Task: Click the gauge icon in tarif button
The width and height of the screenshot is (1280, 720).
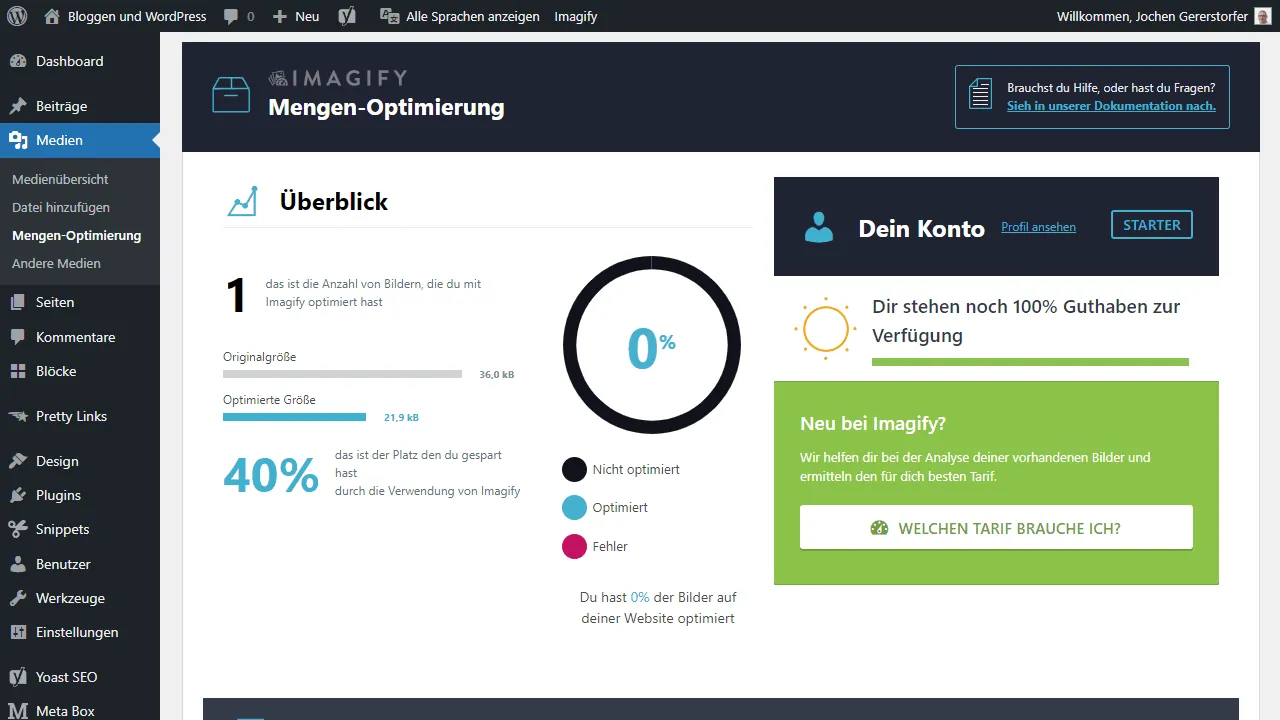Action: pyautogui.click(x=879, y=528)
